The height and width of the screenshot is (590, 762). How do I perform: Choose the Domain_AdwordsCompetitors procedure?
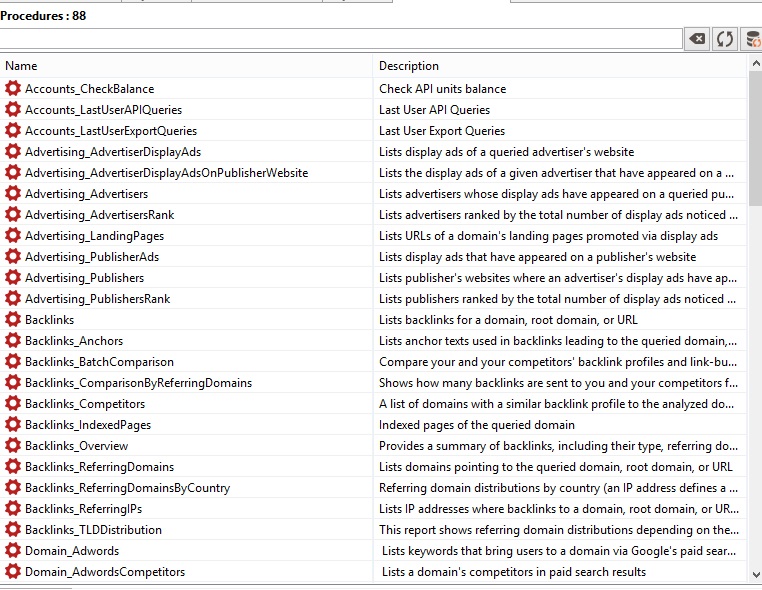(x=105, y=572)
